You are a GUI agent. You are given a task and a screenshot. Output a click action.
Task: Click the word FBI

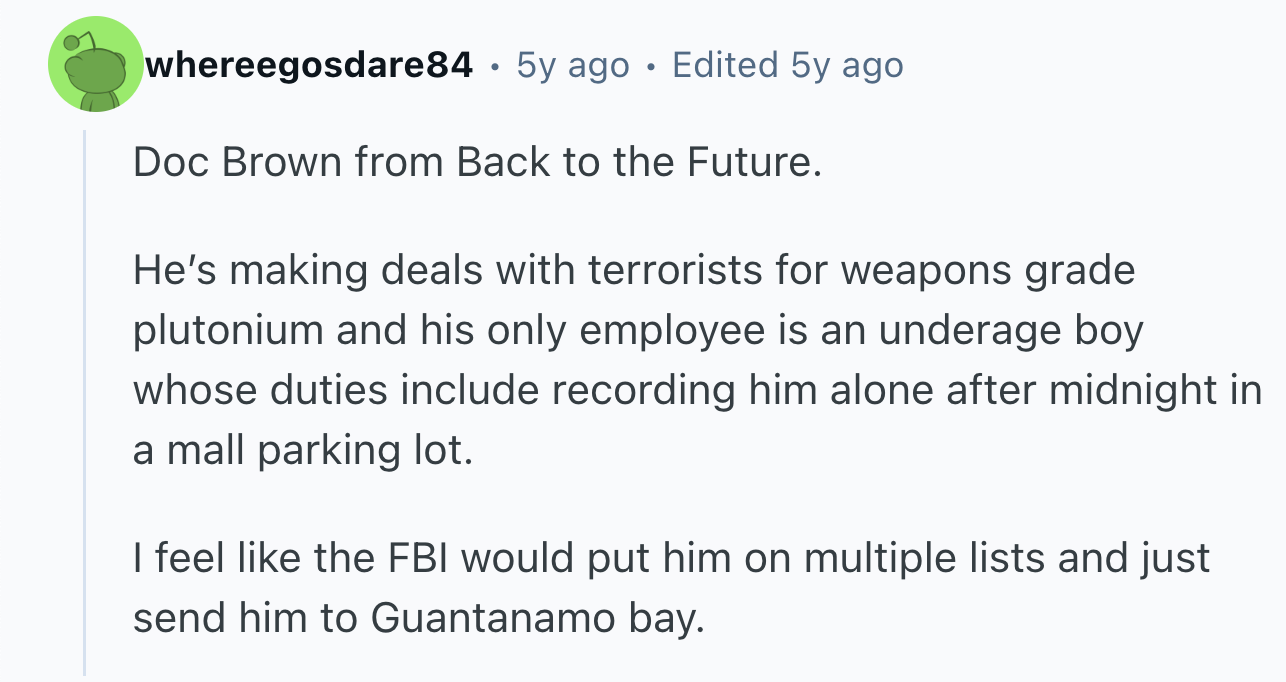(x=412, y=558)
